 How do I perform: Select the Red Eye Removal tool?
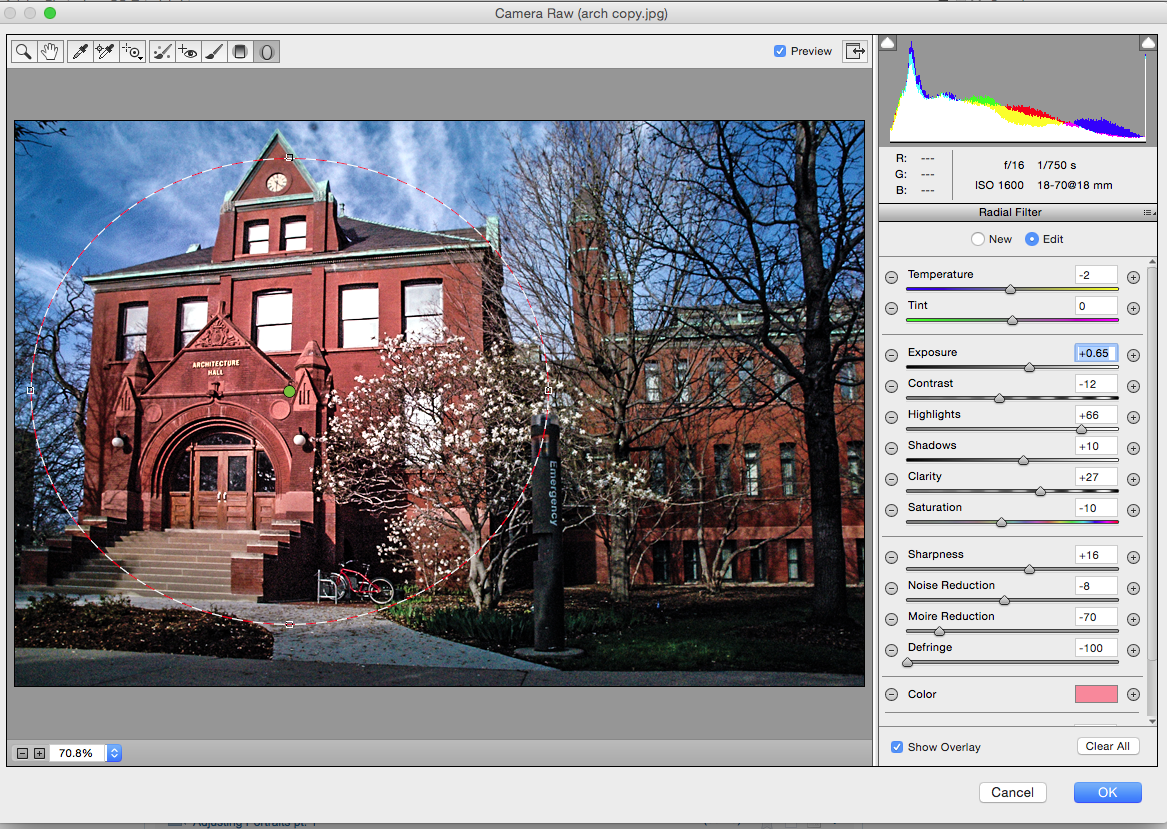tap(188, 51)
